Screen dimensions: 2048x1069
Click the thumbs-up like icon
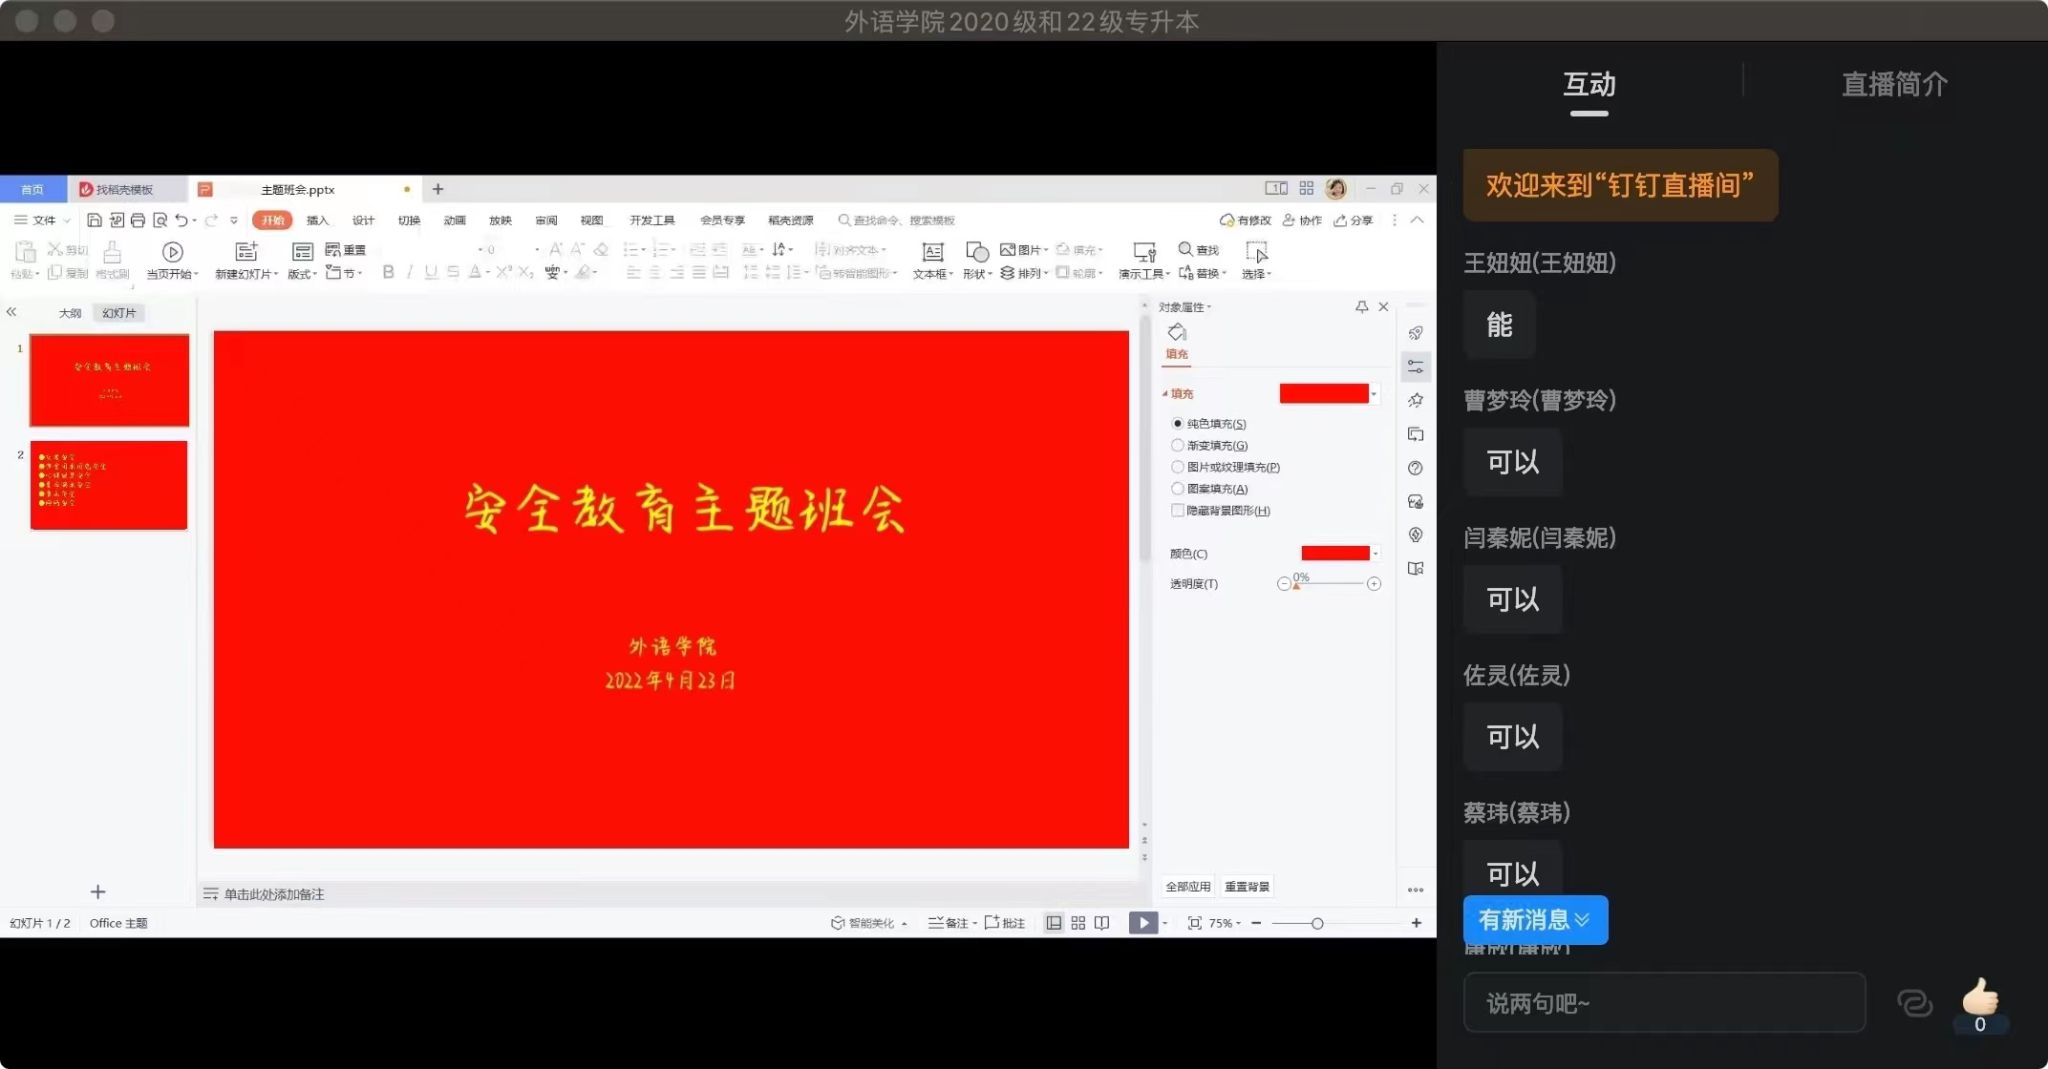(x=1979, y=998)
